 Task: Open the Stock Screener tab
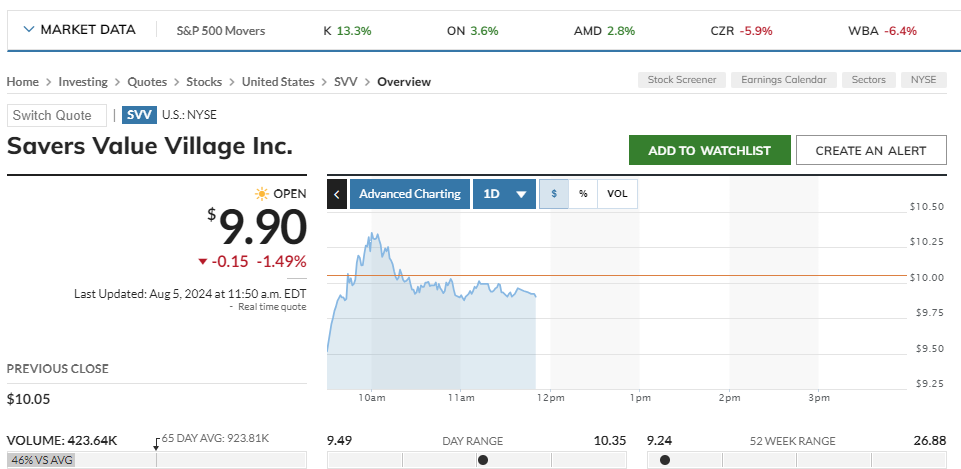(682, 80)
